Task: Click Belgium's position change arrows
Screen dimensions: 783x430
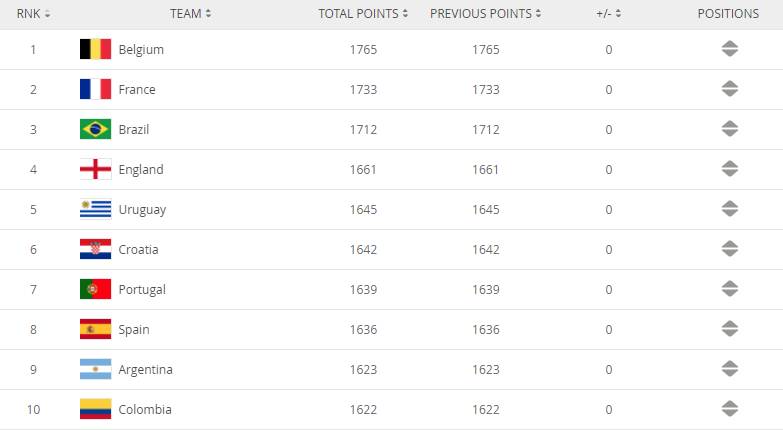Action: [x=729, y=49]
